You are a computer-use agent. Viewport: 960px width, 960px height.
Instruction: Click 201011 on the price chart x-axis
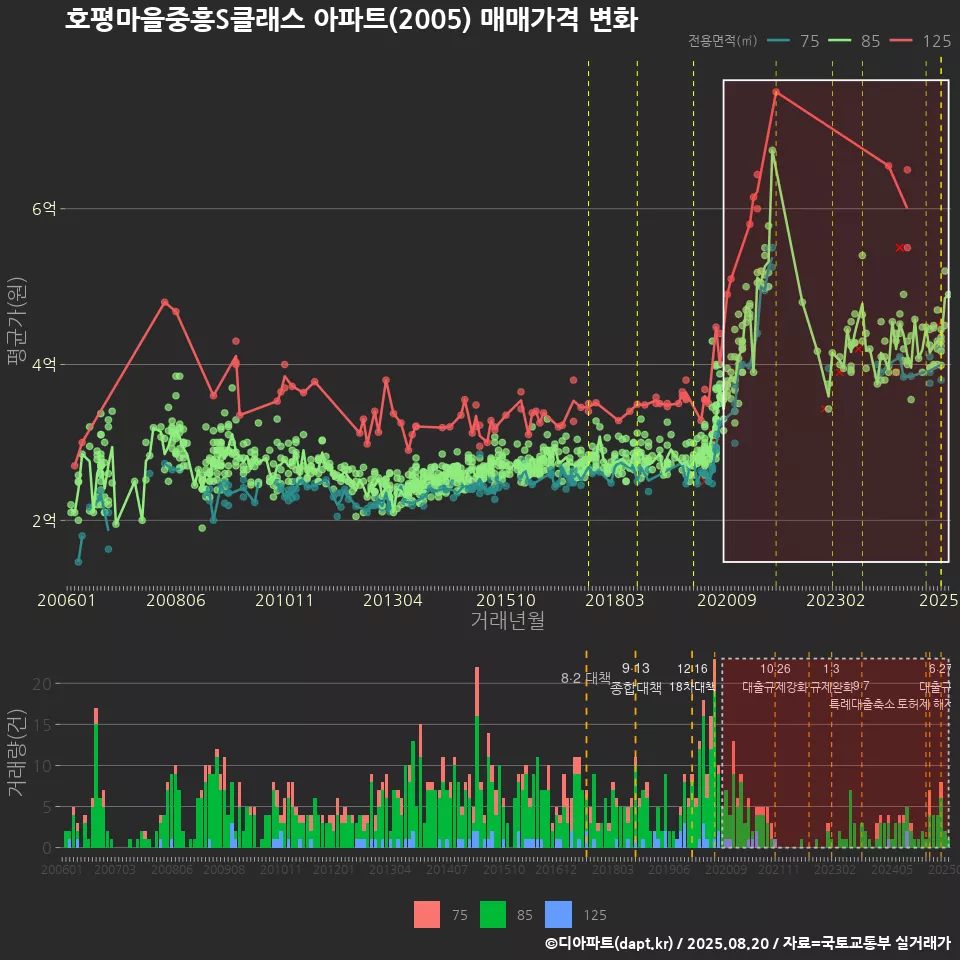(284, 600)
